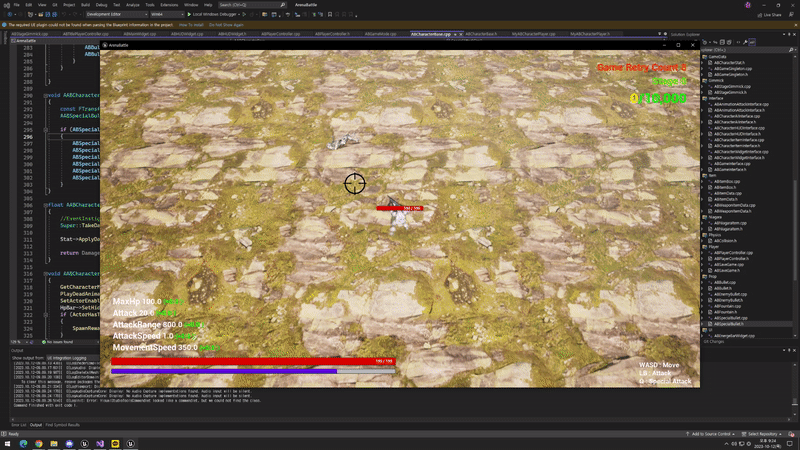Switch to the MyABCharacterPlayer.cpp tab
Image resolution: width=800 pixels, height=450 pixels.
pos(534,34)
